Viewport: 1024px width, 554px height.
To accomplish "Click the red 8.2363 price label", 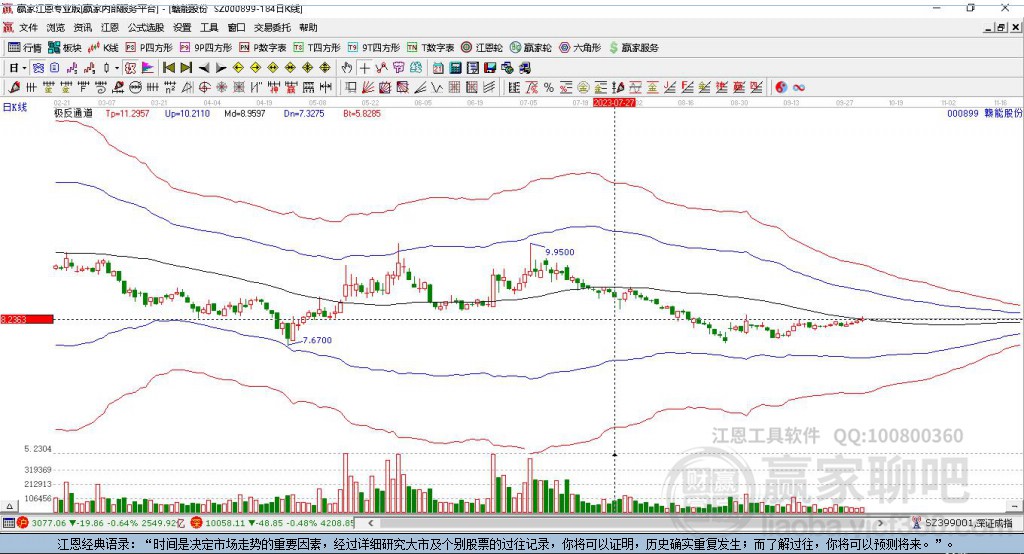I will point(26,319).
